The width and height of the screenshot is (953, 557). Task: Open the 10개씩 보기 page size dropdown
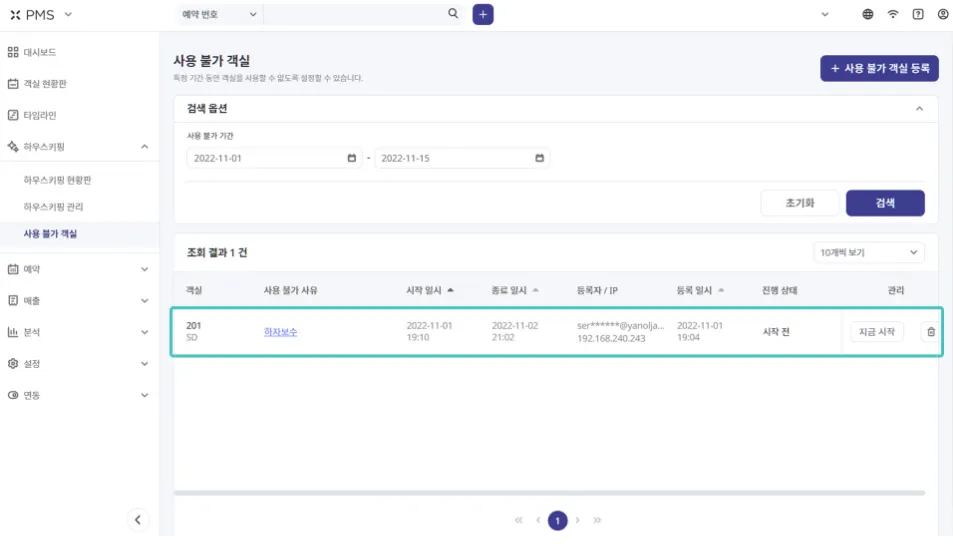(x=869, y=253)
